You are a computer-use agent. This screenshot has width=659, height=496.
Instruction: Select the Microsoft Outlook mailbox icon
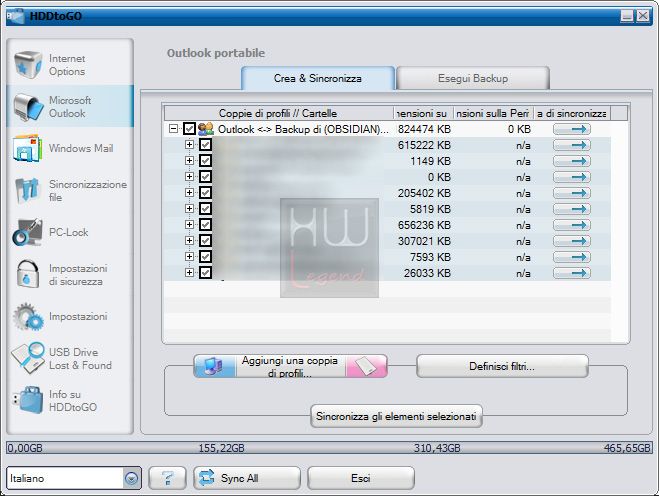point(28,107)
